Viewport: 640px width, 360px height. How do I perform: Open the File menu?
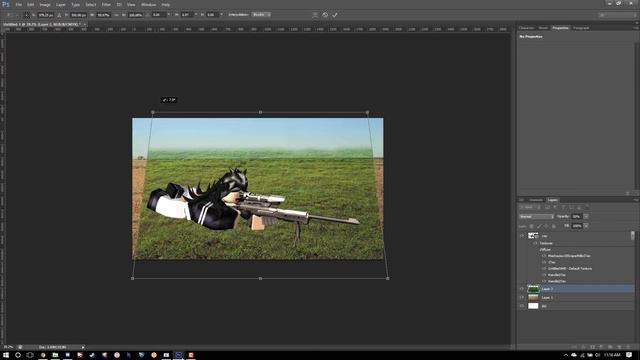click(x=18, y=4)
